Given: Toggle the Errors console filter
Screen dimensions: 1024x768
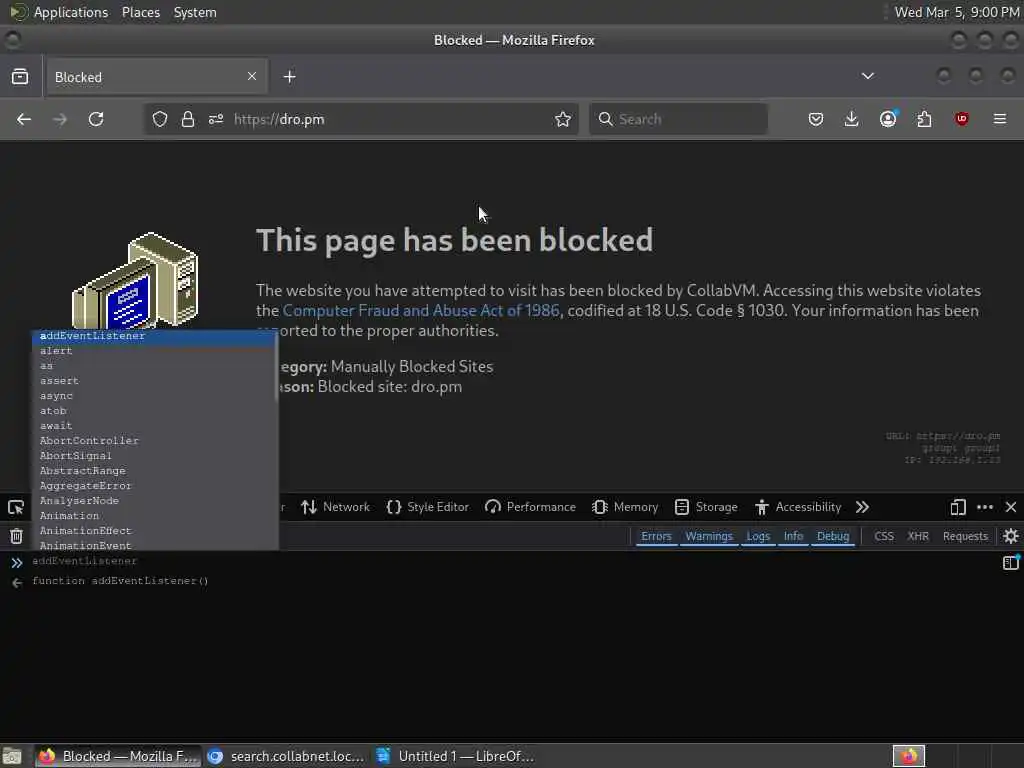Looking at the screenshot, I should 656,536.
